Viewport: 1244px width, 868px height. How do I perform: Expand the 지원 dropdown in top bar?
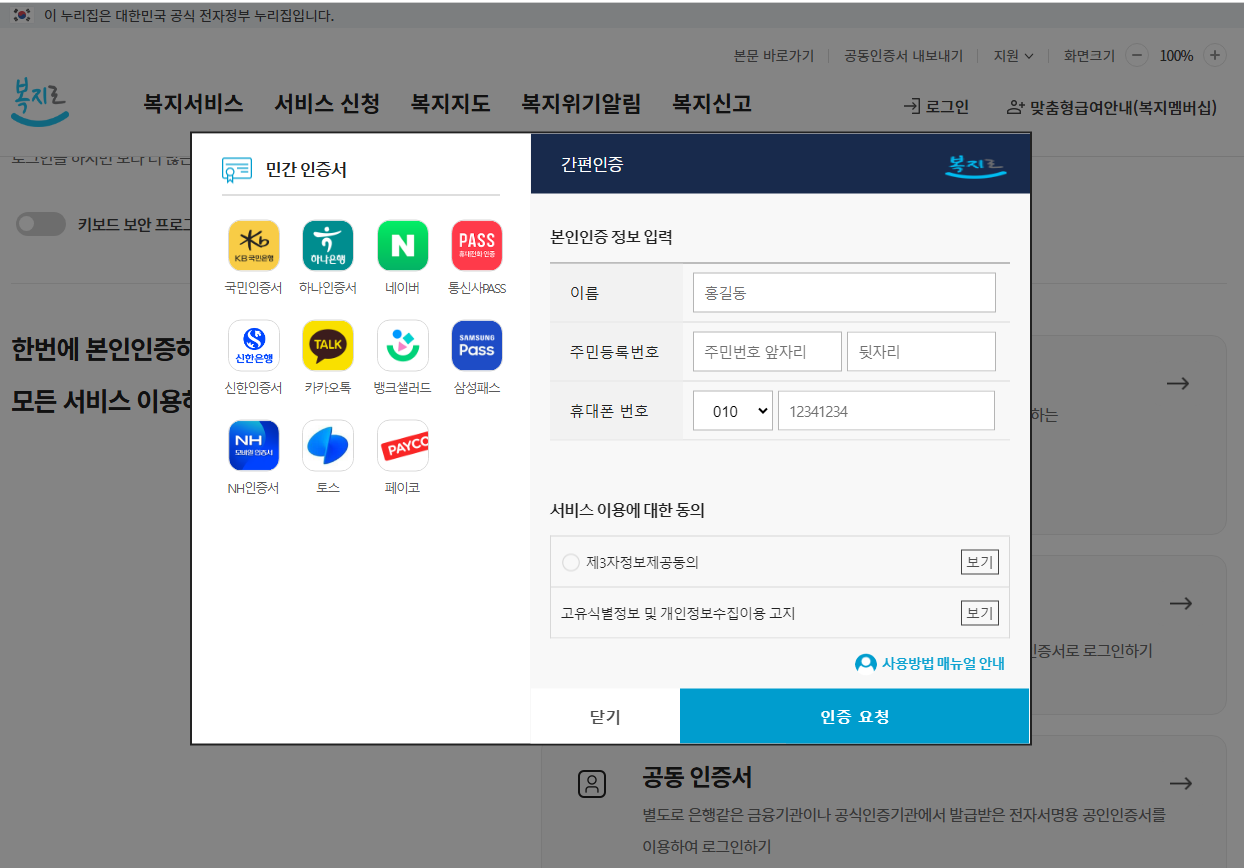1013,56
